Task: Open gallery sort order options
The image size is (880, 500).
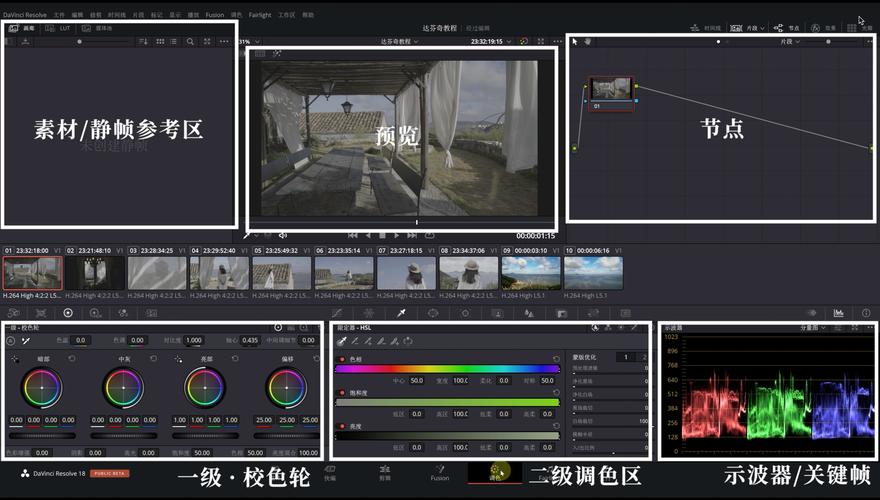Action: tap(143, 42)
